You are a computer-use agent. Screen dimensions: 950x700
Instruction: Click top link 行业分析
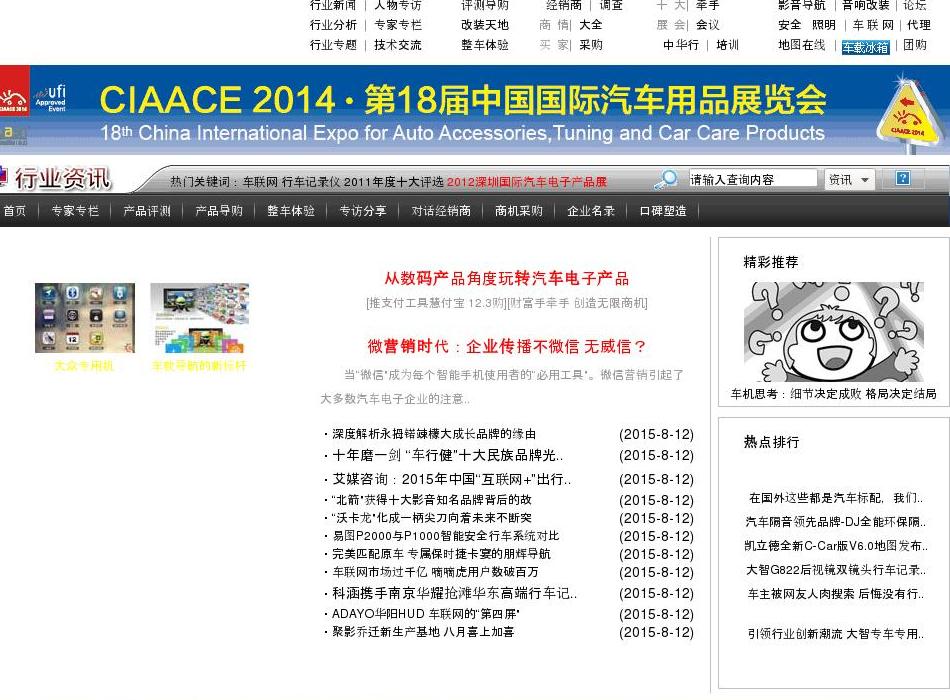point(333,25)
